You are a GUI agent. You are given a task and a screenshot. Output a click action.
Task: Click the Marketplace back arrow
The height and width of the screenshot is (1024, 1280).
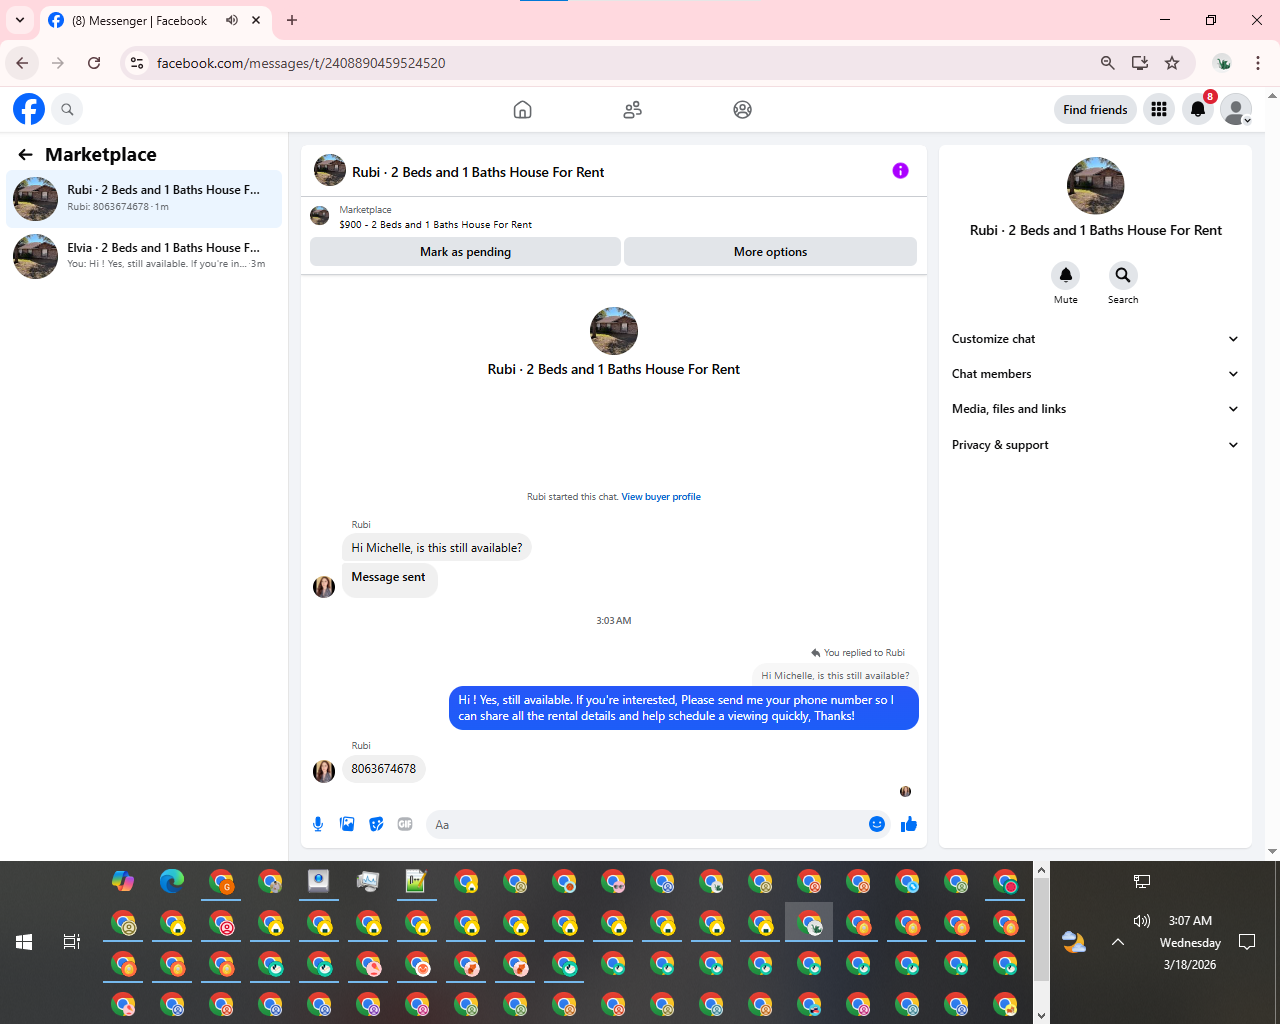click(25, 154)
